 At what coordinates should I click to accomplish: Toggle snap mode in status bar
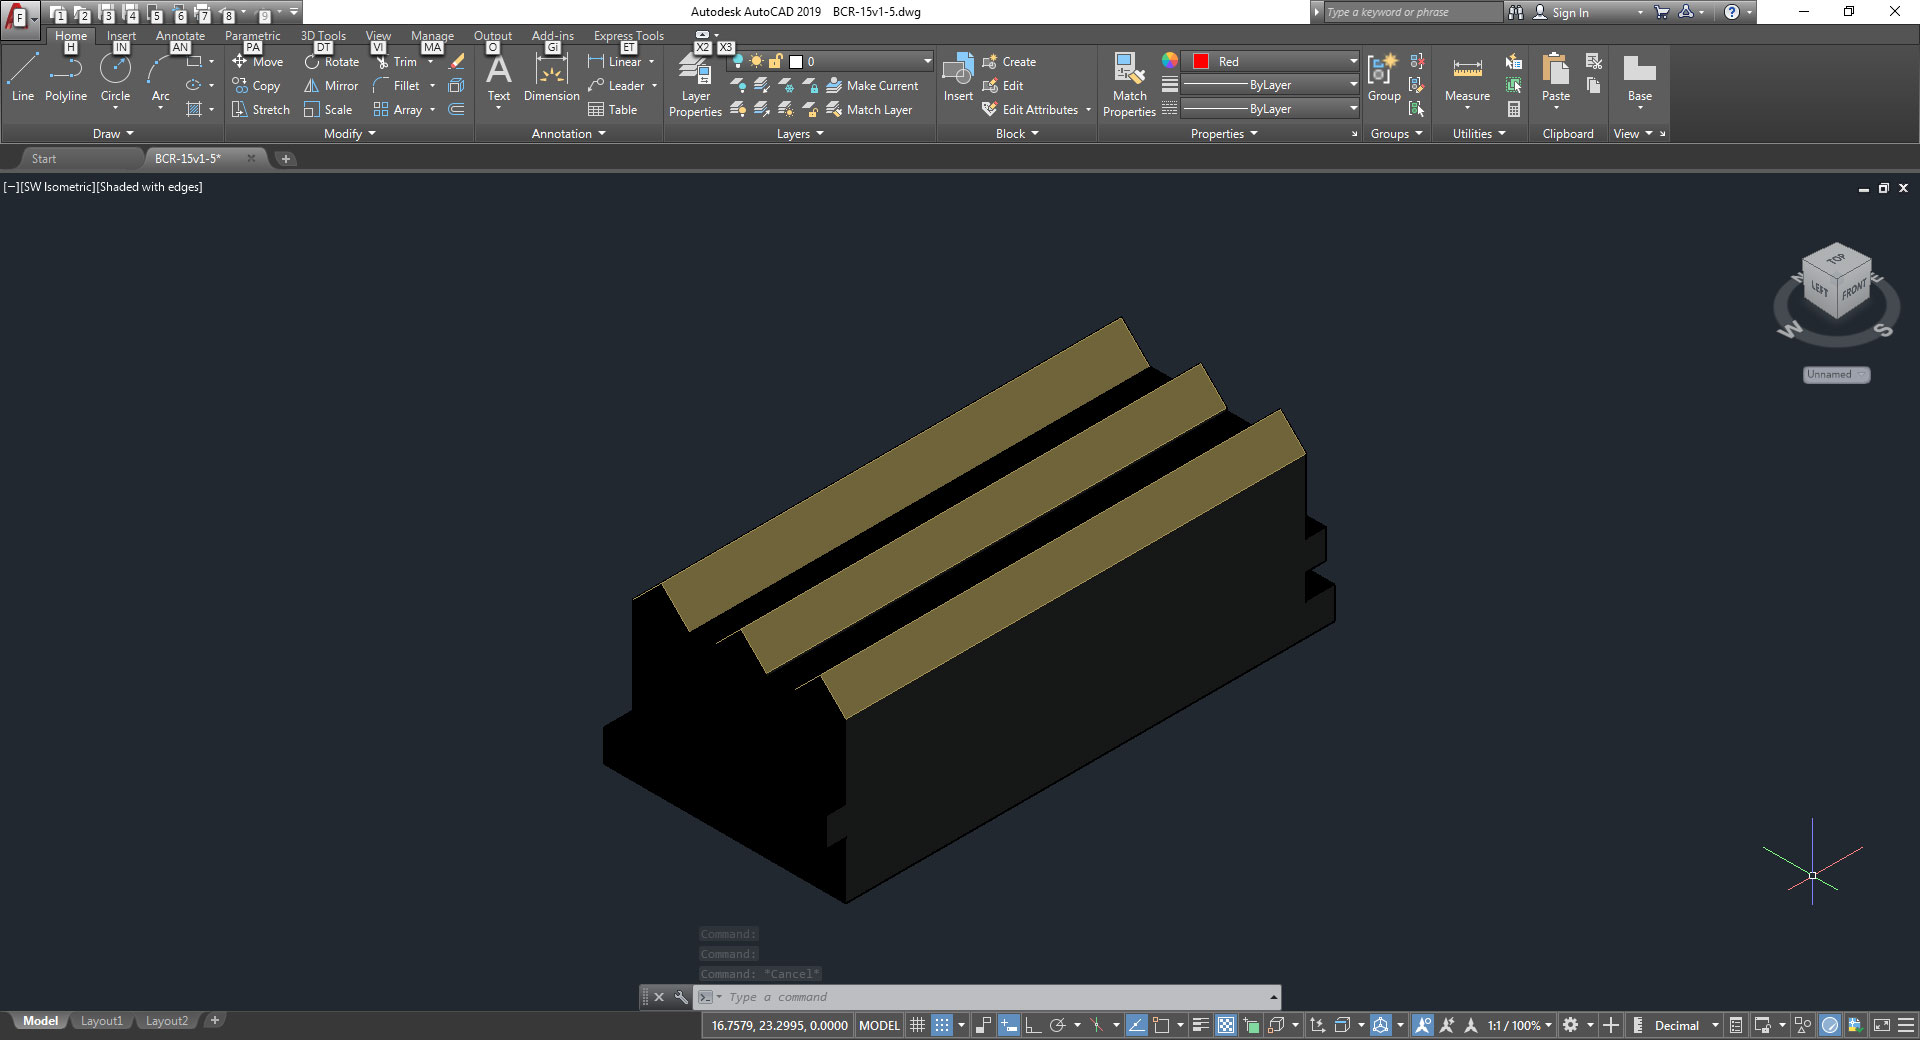(x=942, y=1025)
